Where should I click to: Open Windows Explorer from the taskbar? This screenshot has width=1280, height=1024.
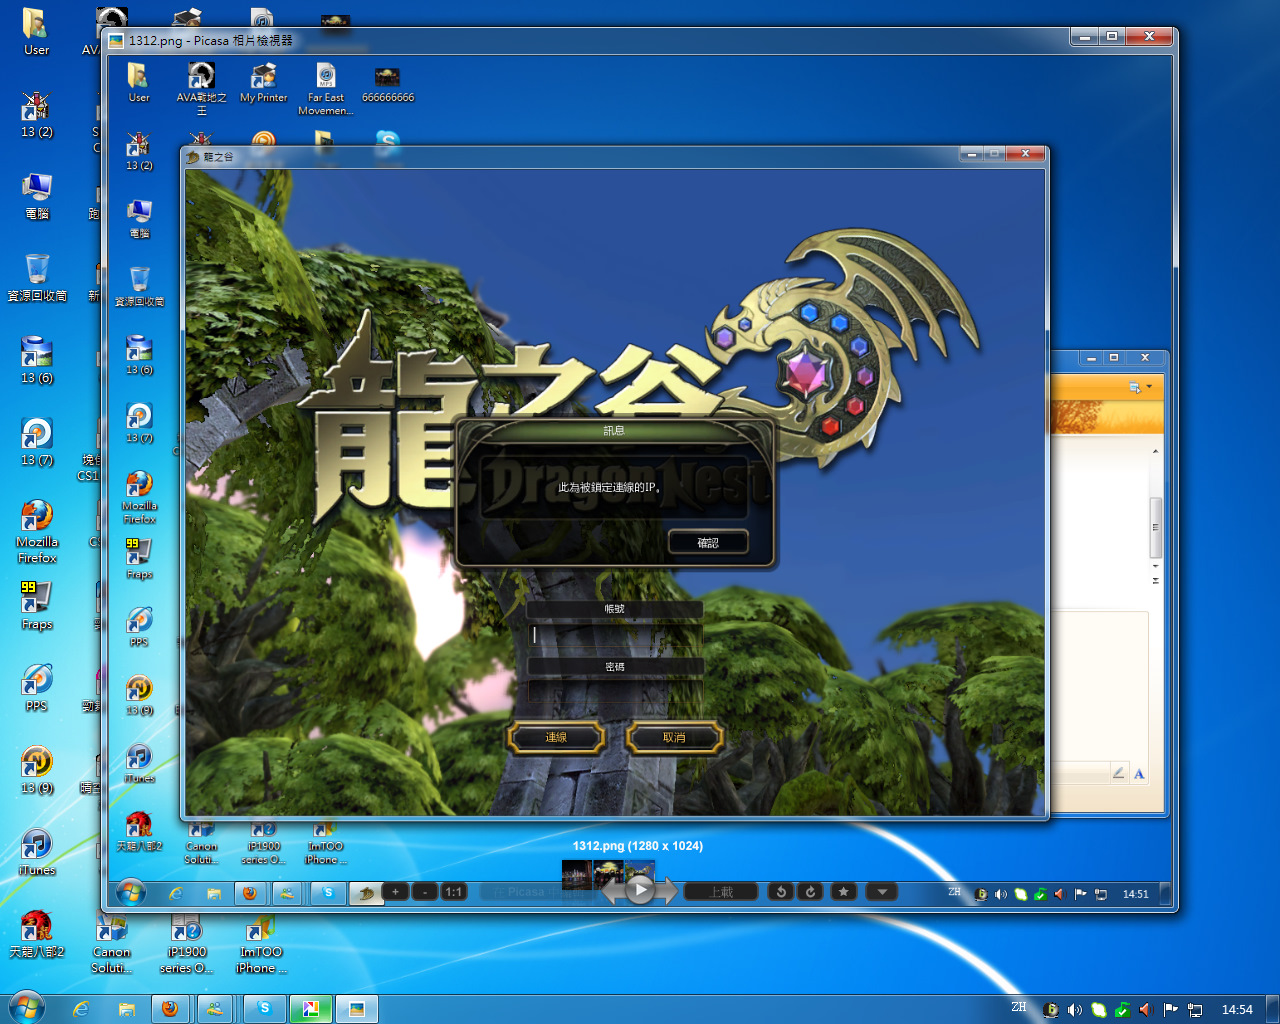[x=126, y=1009]
